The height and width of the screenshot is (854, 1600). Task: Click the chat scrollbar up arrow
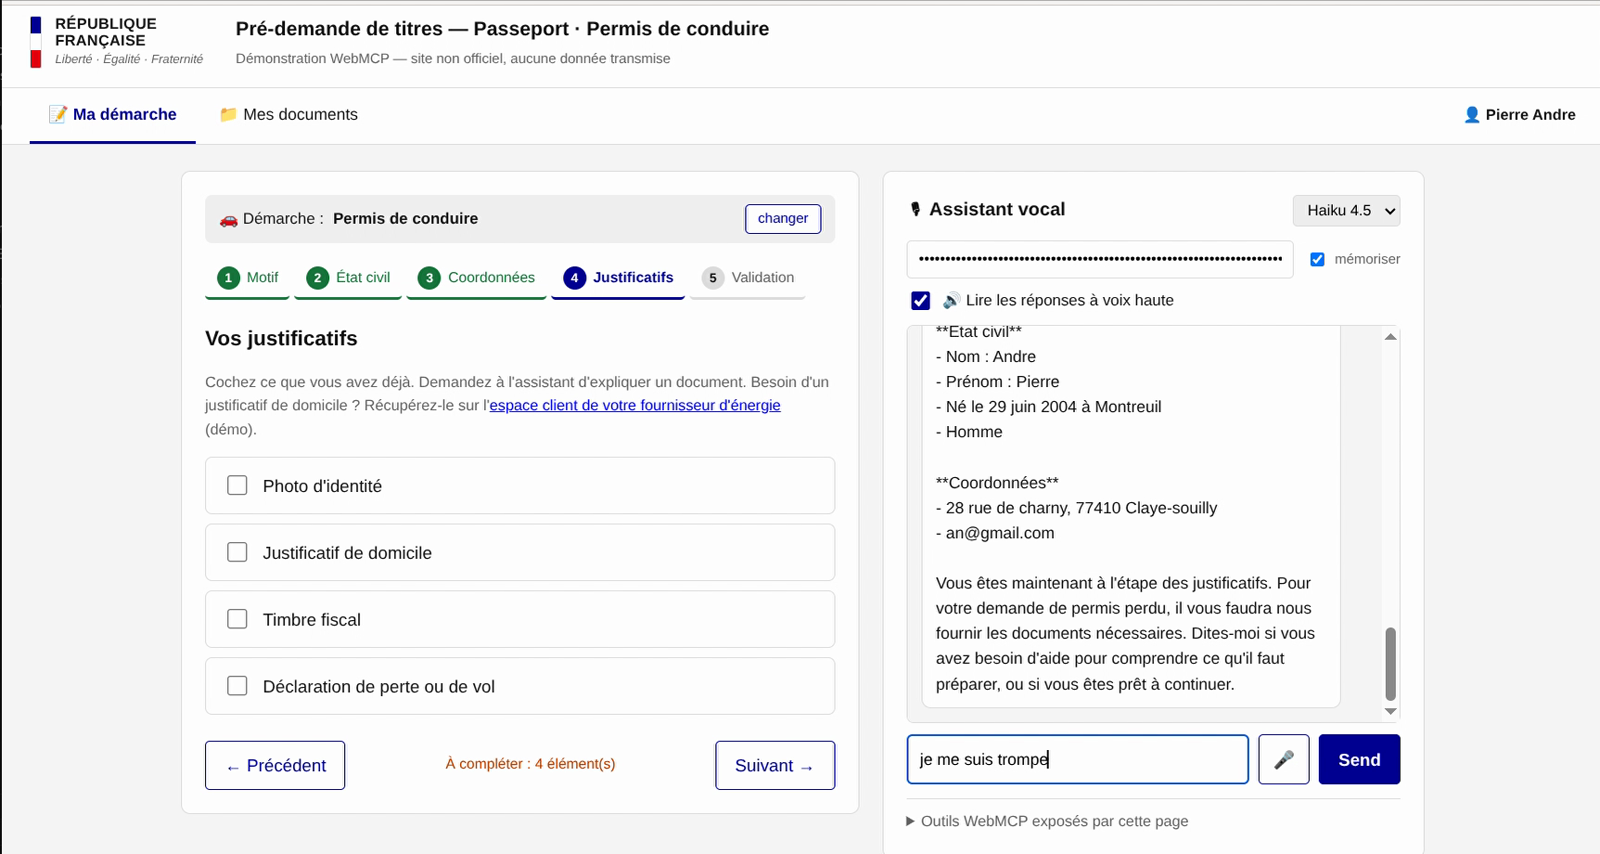pyautogui.click(x=1390, y=337)
